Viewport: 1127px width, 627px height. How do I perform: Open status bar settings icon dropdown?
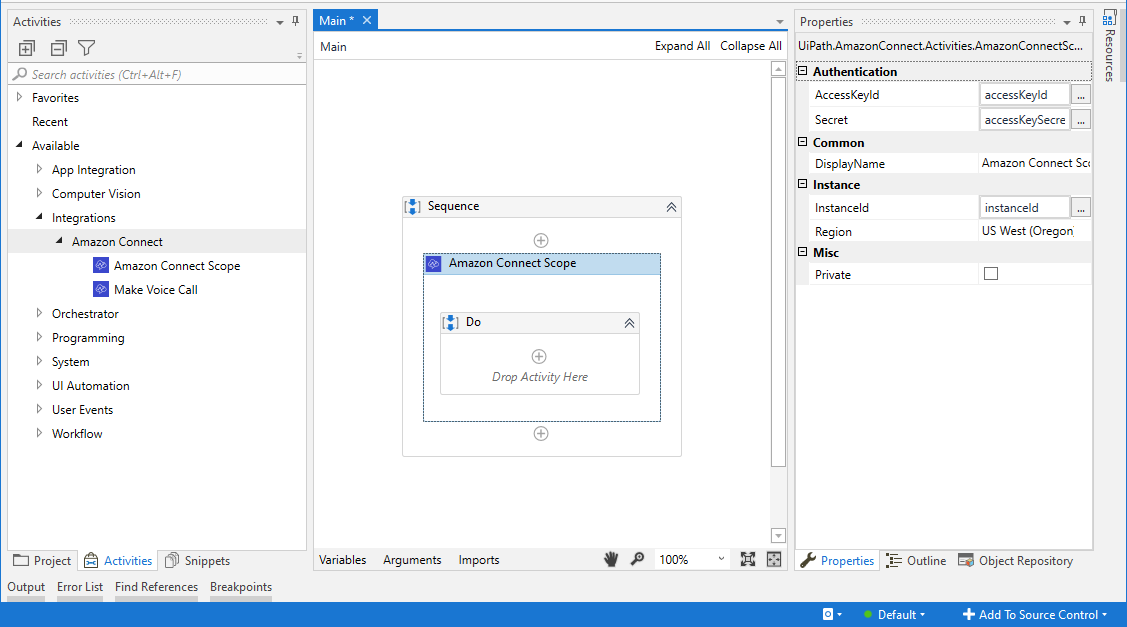[832, 614]
